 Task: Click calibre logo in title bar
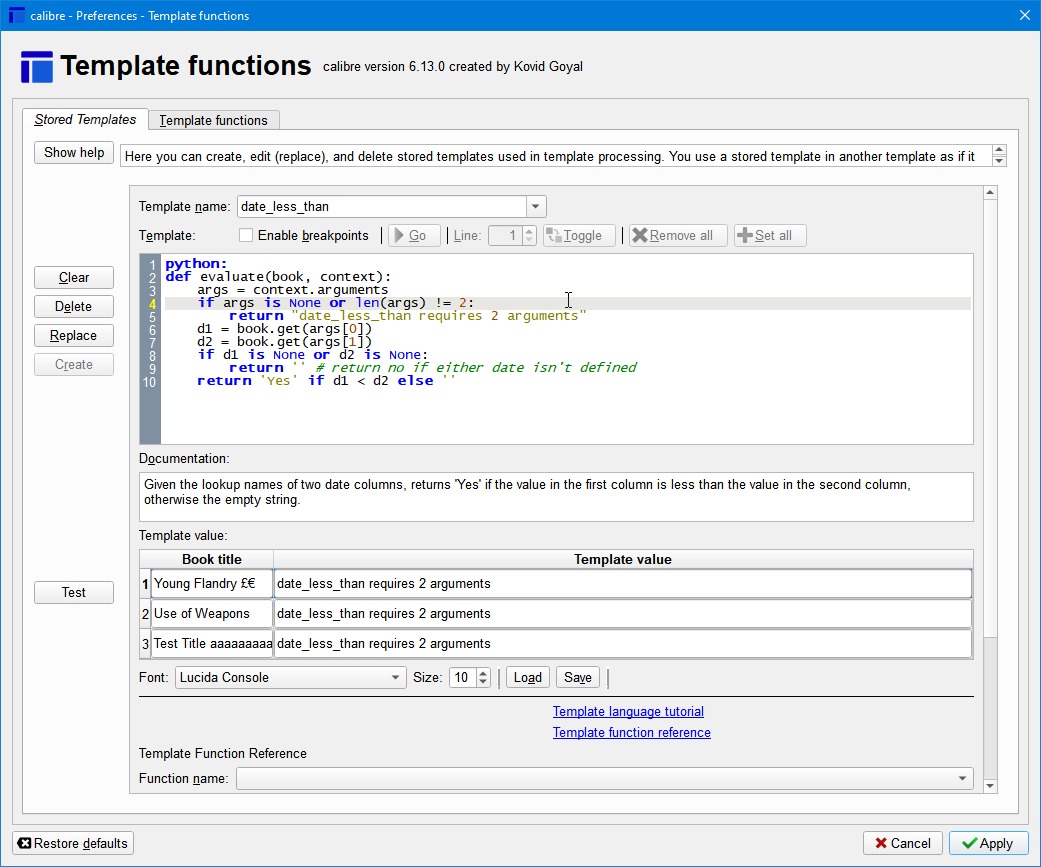[x=16, y=15]
